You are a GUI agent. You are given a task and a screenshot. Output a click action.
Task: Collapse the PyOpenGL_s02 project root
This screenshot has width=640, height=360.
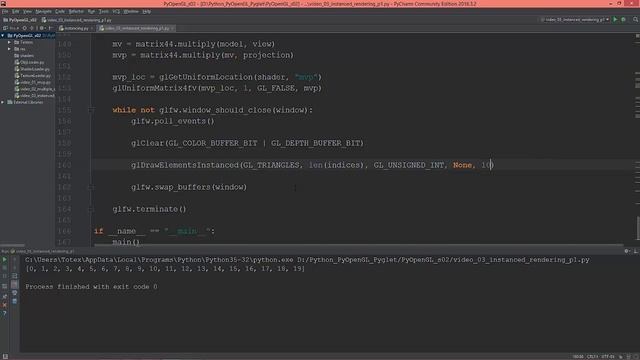coord(3,36)
